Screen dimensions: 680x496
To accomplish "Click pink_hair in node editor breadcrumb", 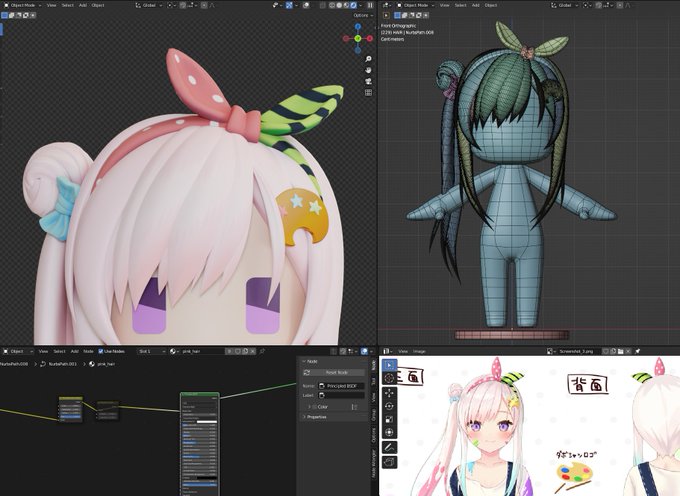I will [105, 364].
